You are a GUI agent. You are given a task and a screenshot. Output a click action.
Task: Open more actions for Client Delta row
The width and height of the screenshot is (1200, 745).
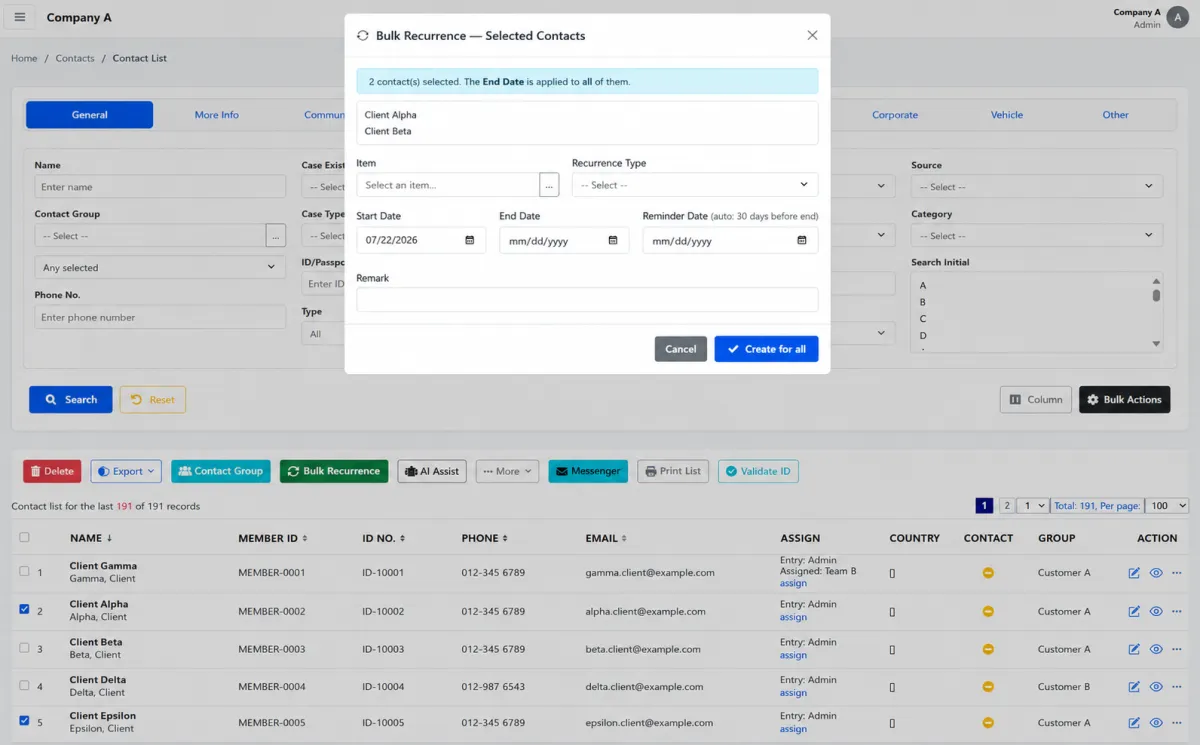click(x=1176, y=687)
